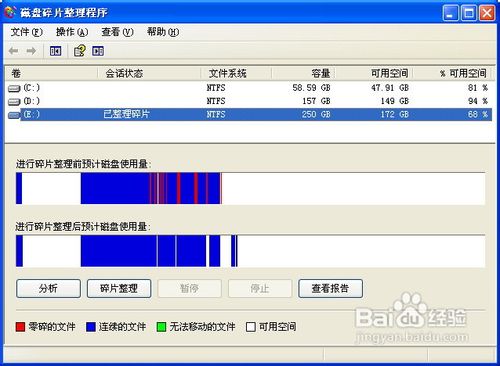
Task: Click the 81 % free space cell
Action: 478,88
